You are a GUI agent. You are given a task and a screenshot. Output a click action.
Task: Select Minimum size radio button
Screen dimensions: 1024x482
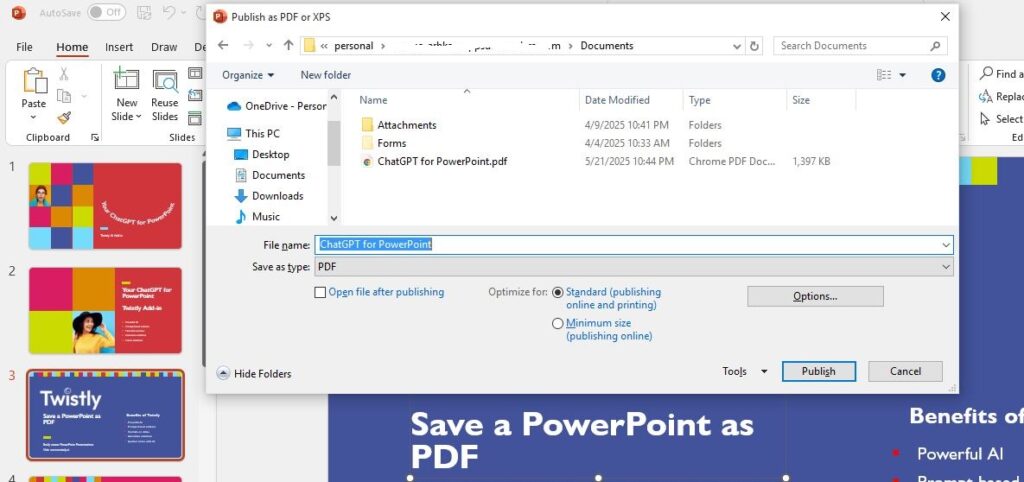tap(557, 323)
